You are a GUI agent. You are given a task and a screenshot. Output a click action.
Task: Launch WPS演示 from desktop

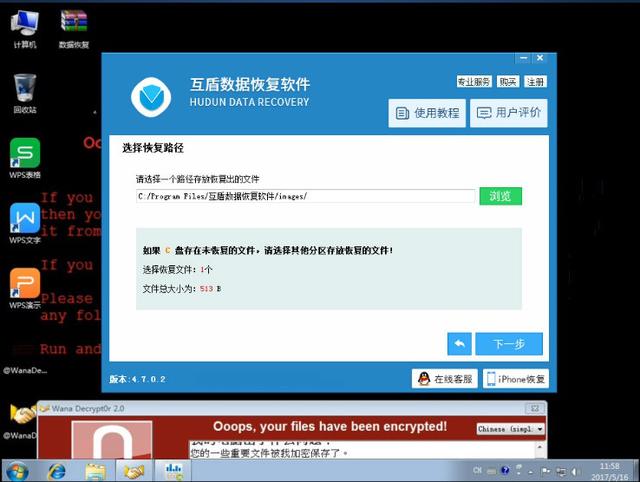[25, 288]
